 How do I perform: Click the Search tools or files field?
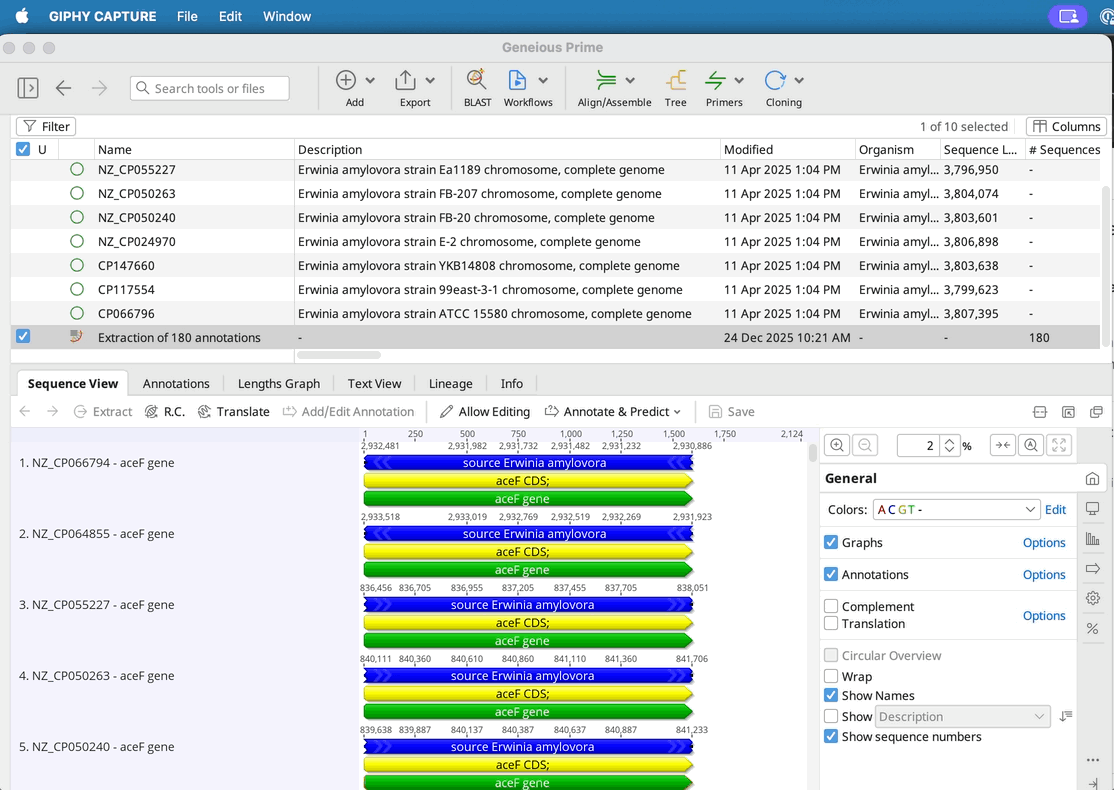click(x=210, y=89)
